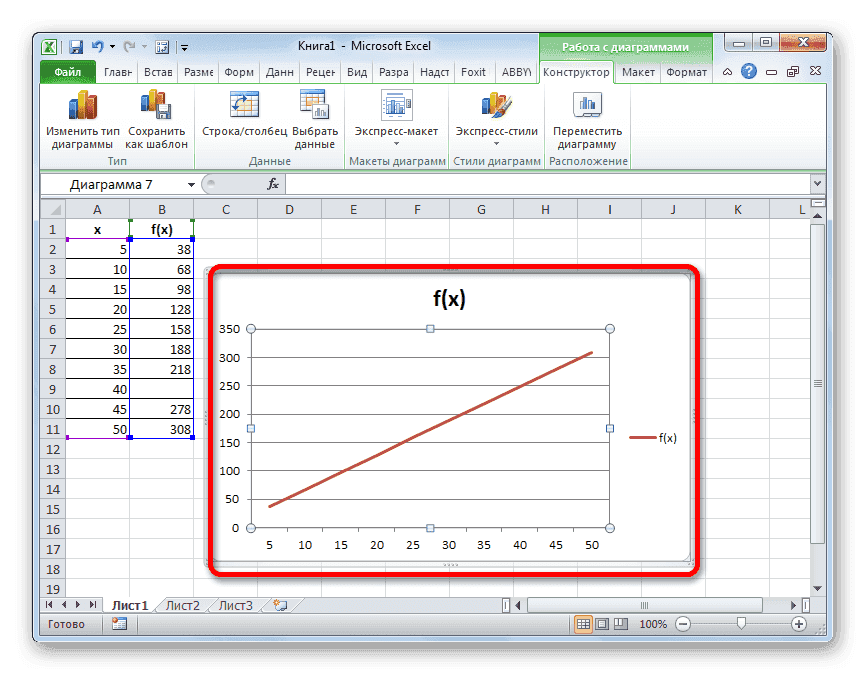Enable the Обычный view in status bar
Image resolution: width=866 pixels, height=675 pixels.
click(x=584, y=622)
